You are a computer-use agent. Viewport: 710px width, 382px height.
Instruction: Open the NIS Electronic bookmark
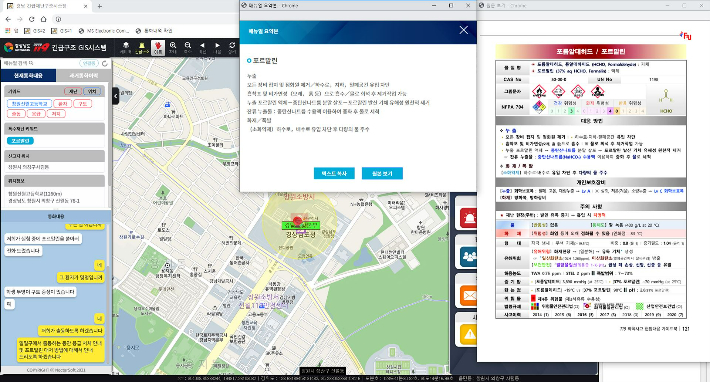tap(104, 31)
